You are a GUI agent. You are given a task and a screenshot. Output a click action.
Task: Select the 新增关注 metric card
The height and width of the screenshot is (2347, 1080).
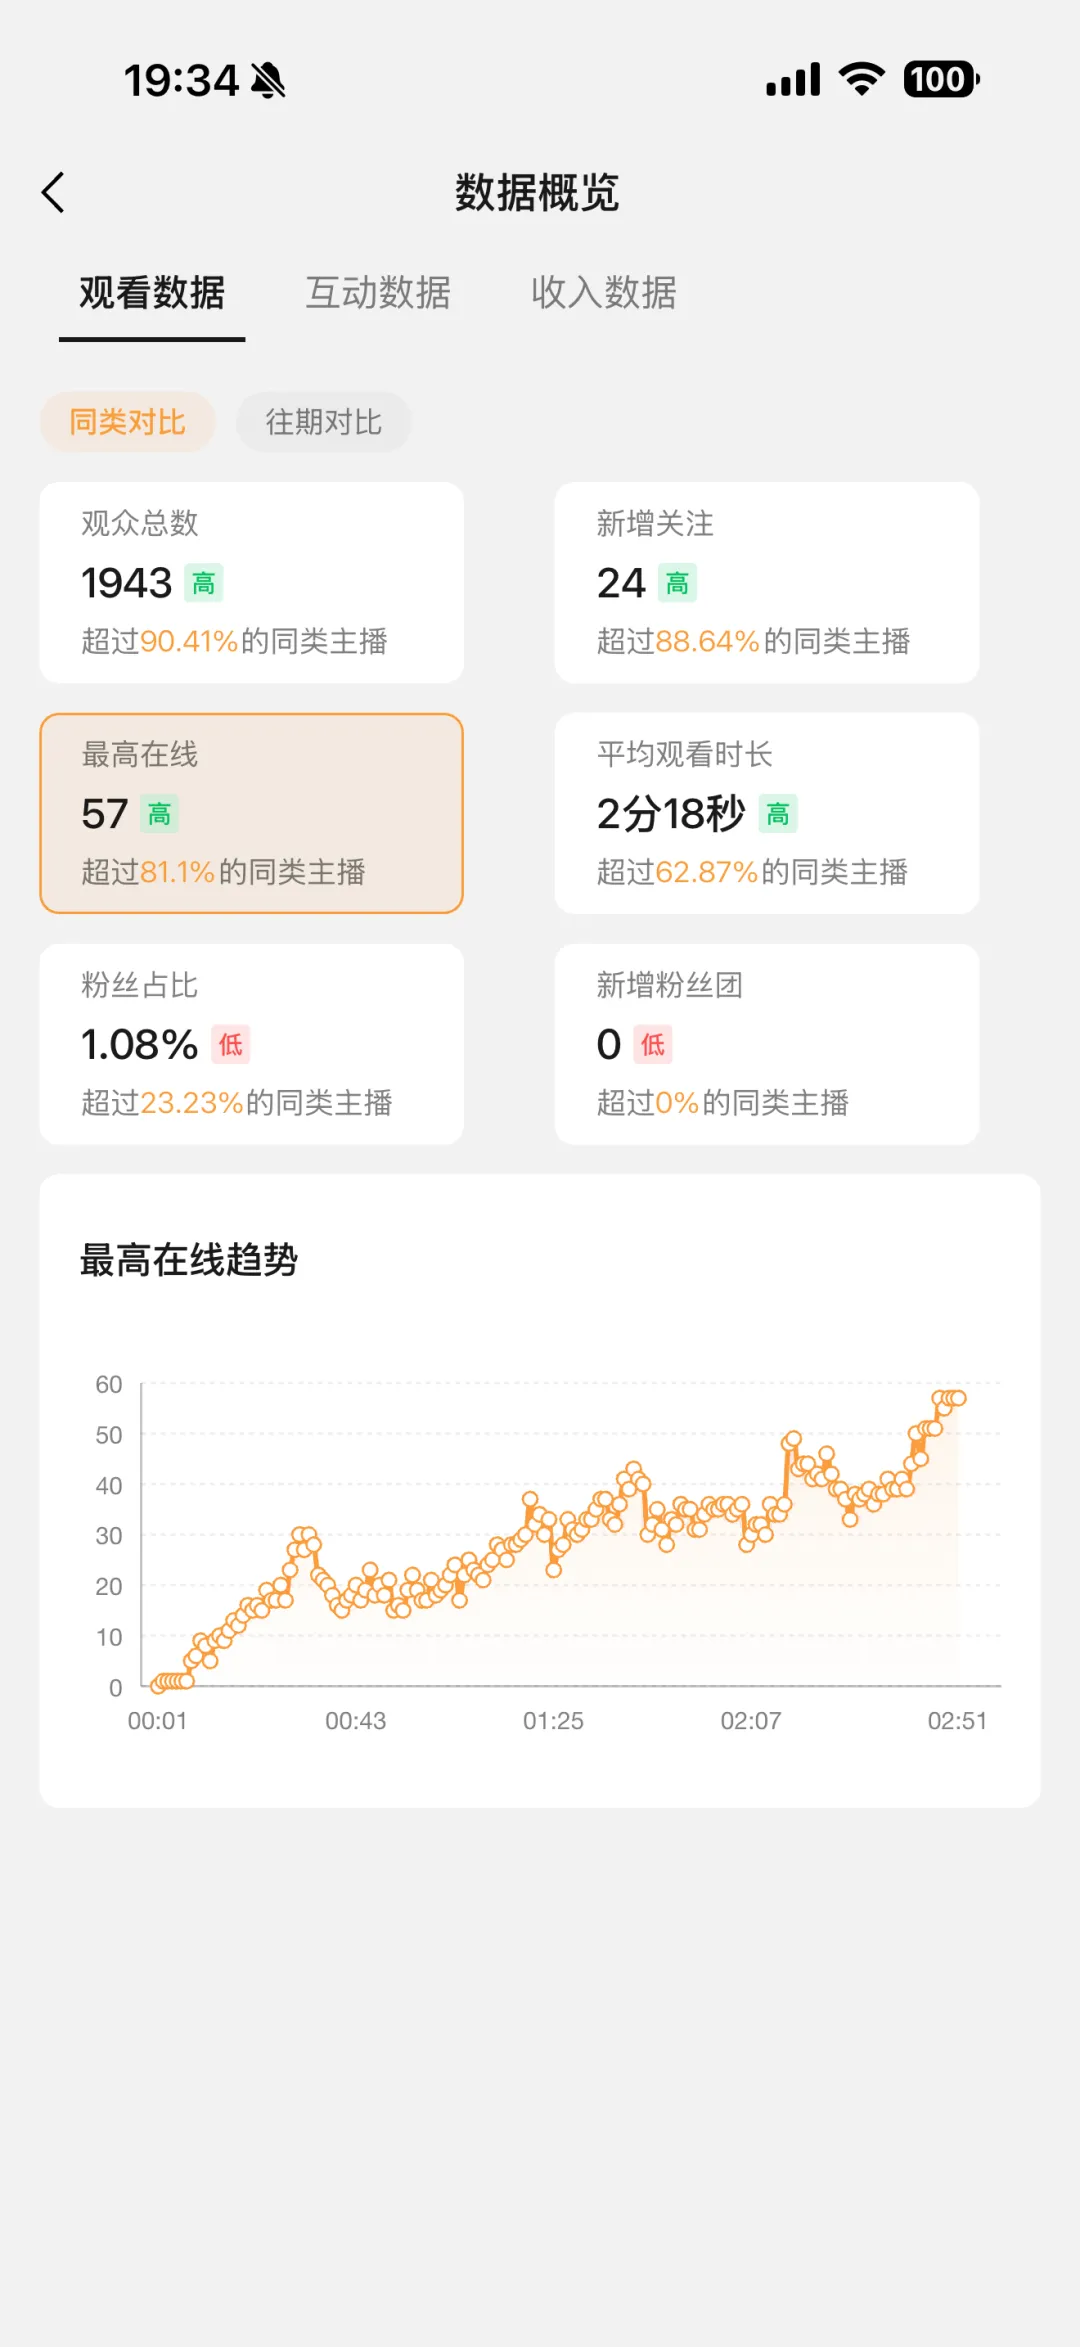tap(767, 583)
